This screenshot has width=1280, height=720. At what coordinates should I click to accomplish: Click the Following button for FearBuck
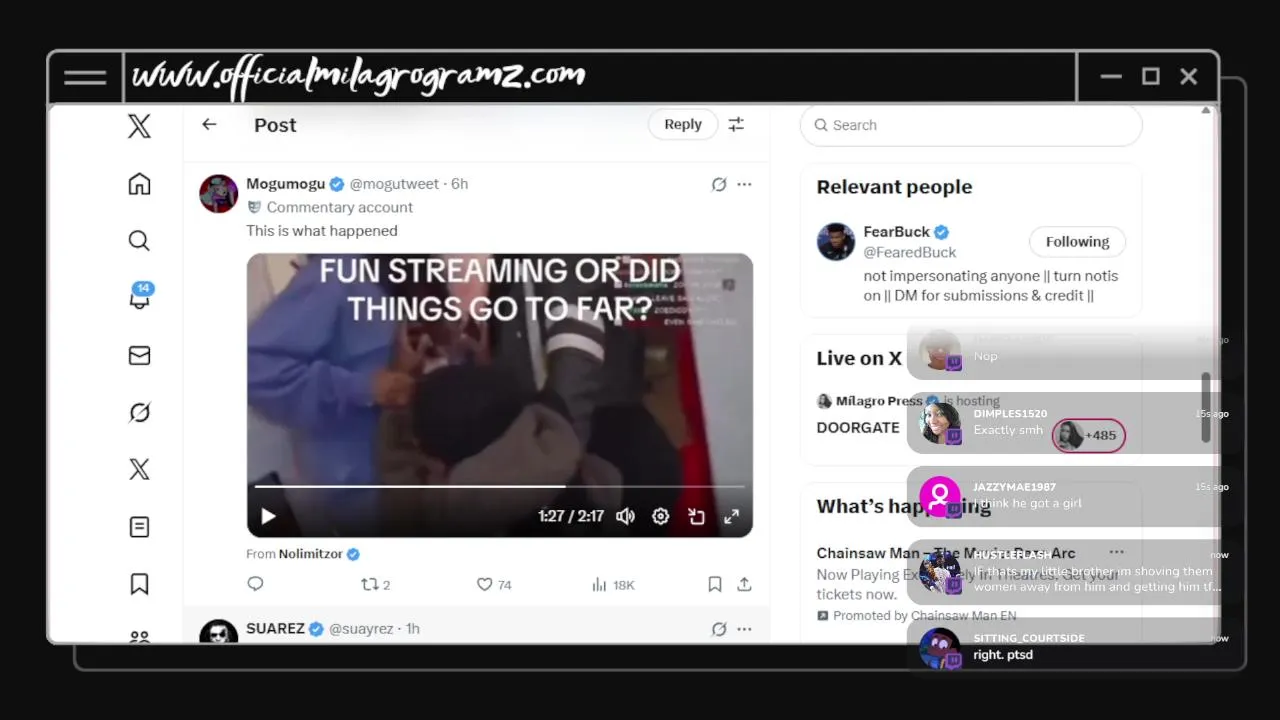point(1077,241)
